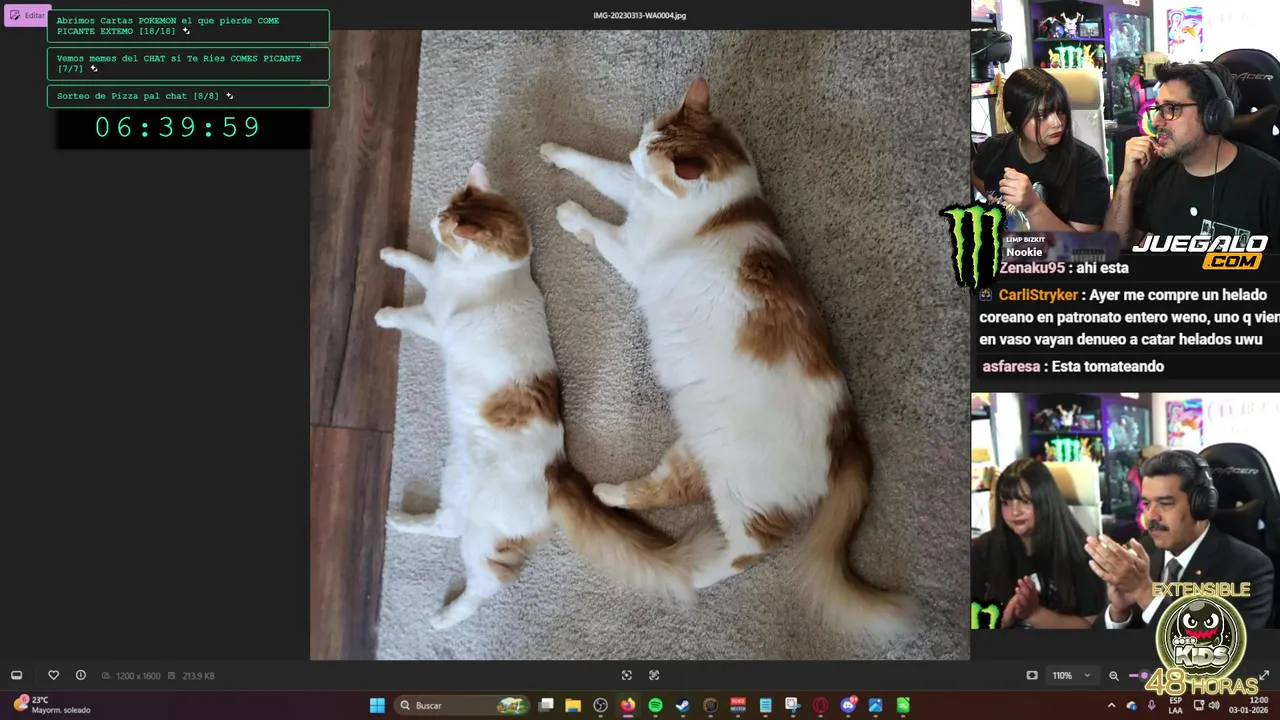Open the Opera browser taskbar icon

[x=820, y=705]
